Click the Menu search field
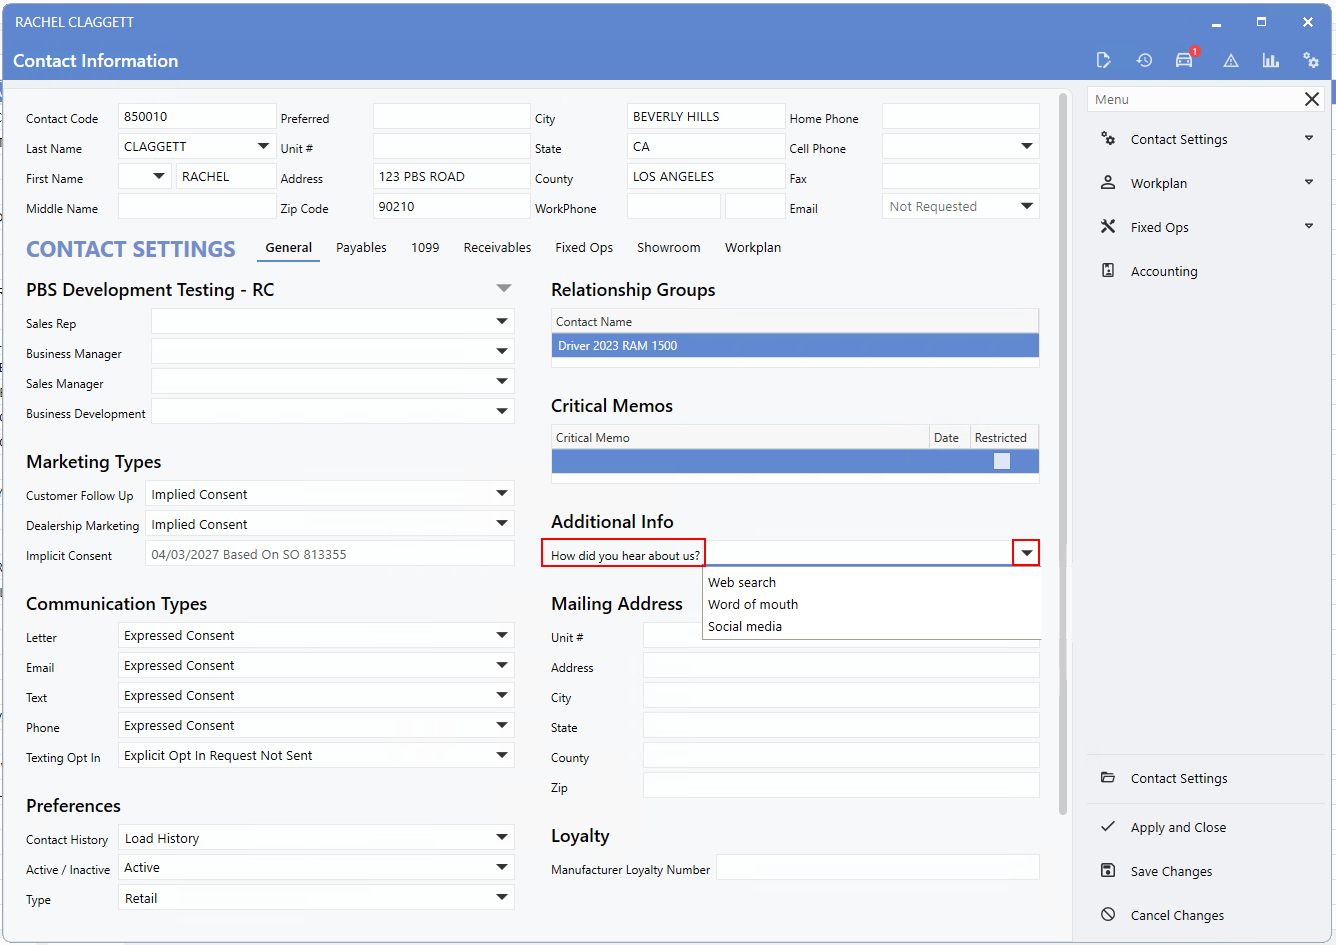This screenshot has width=1336, height=945. [1194, 99]
